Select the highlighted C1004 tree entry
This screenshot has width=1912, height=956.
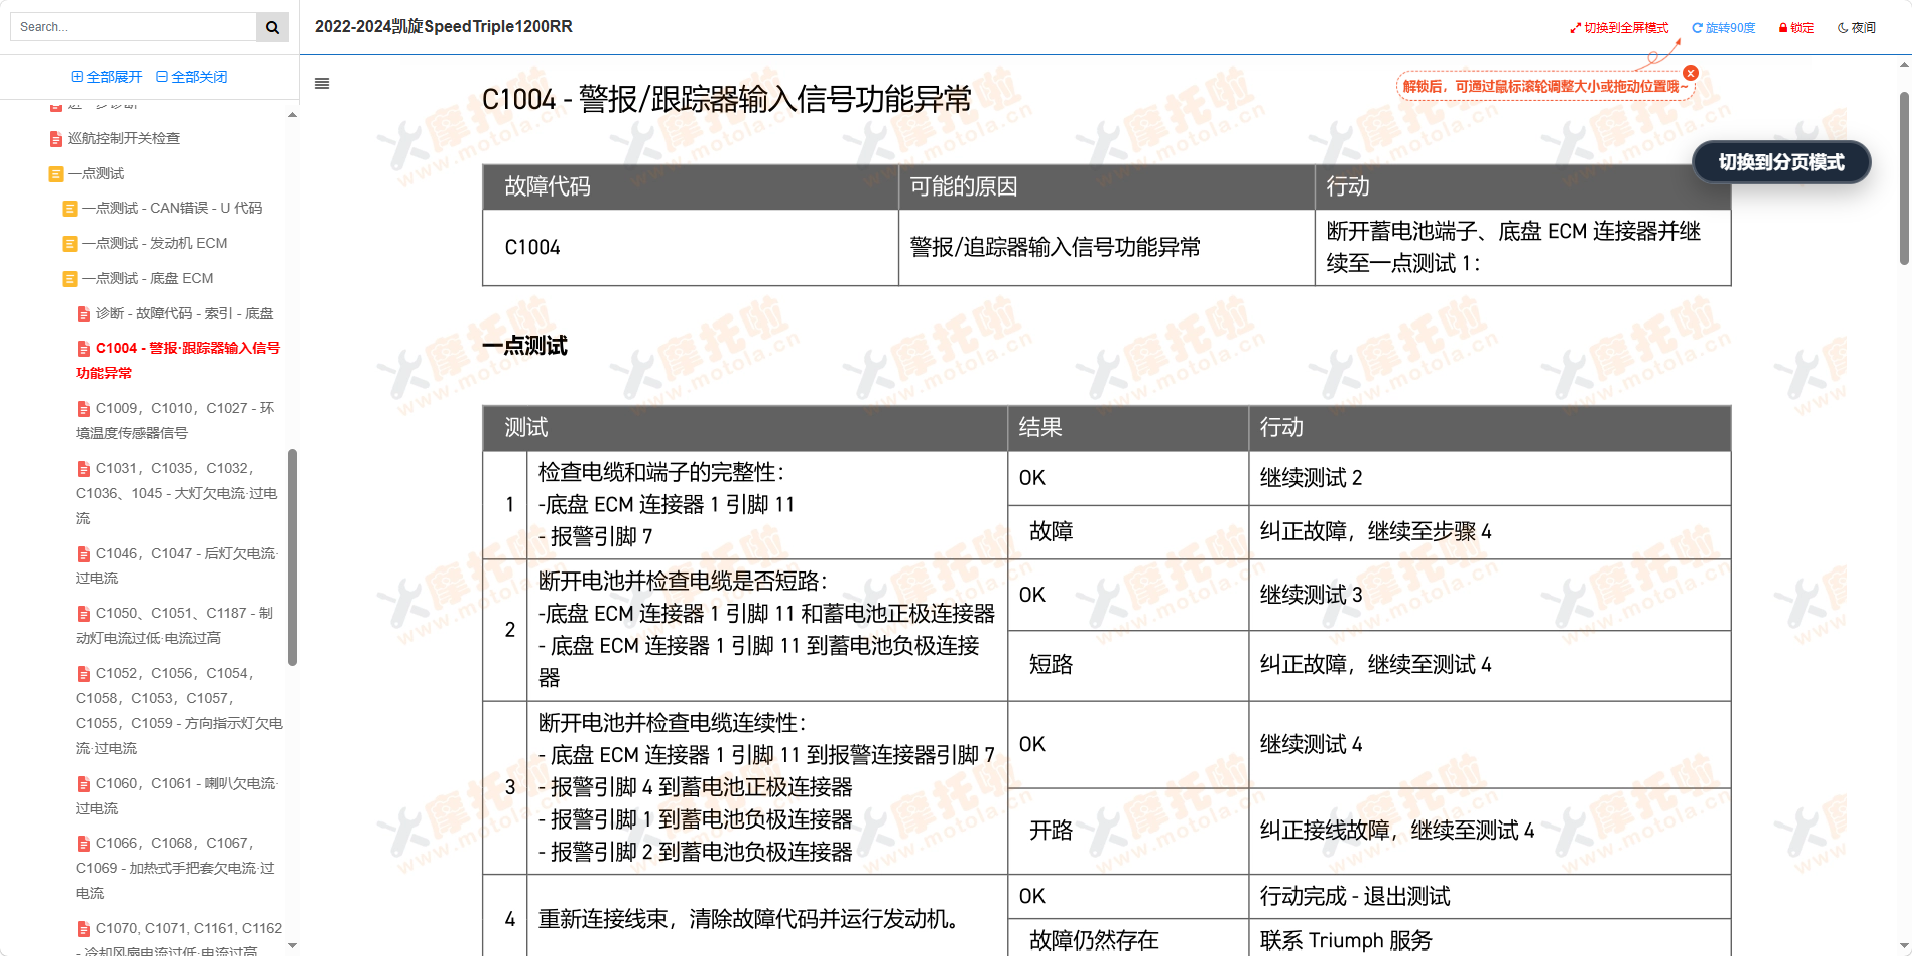tap(178, 360)
